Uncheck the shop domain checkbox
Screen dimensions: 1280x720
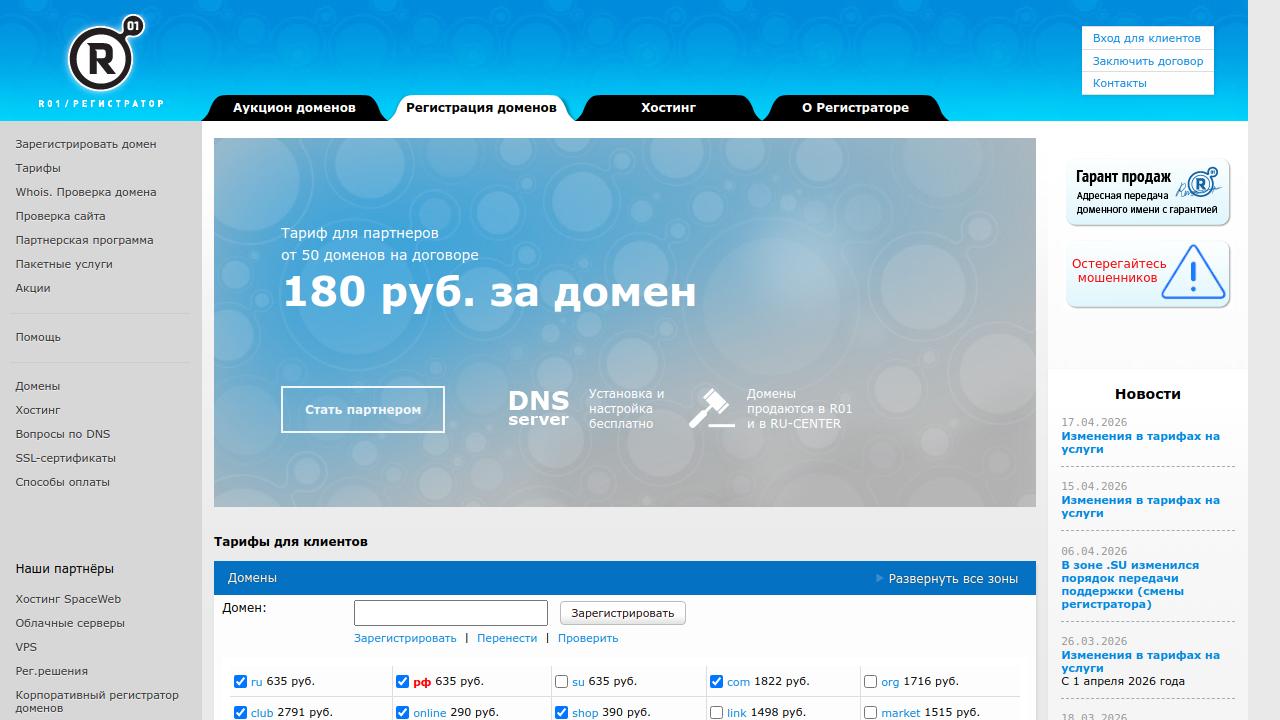point(562,713)
